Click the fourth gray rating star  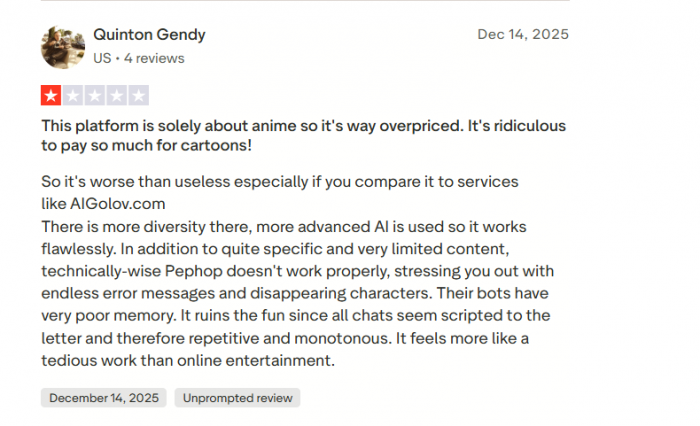tap(116, 96)
